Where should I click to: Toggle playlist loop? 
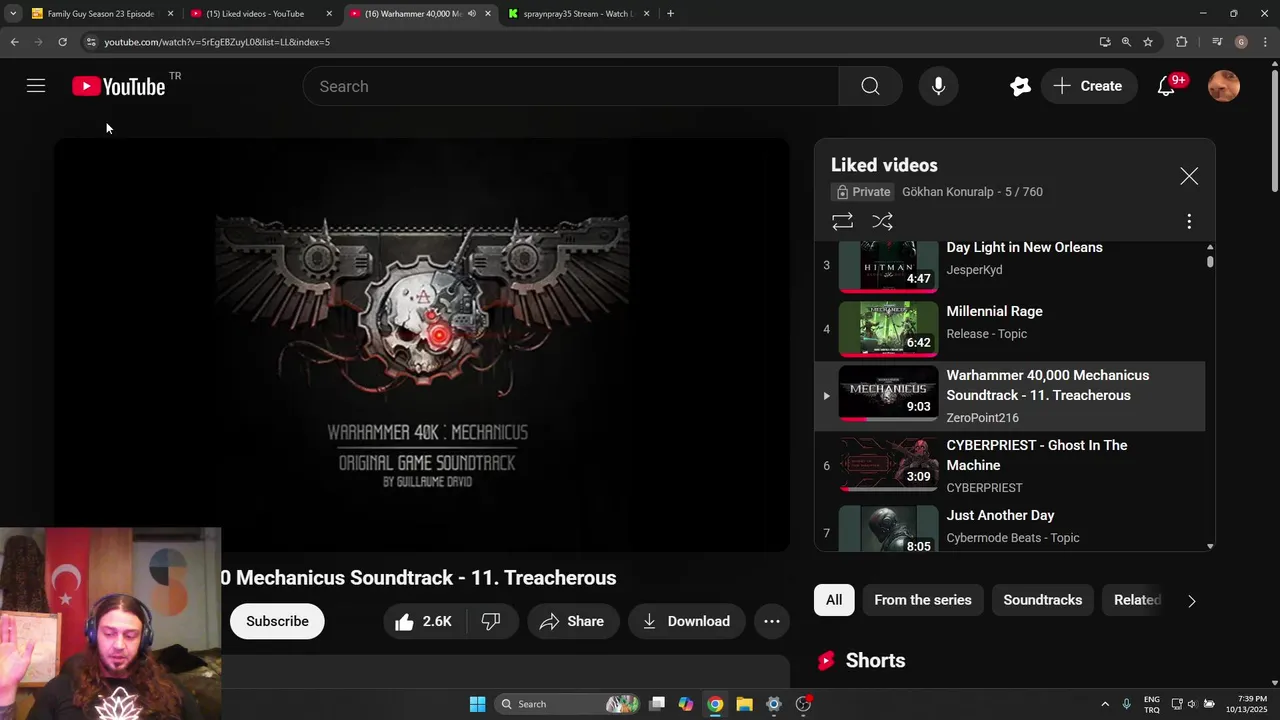[842, 221]
